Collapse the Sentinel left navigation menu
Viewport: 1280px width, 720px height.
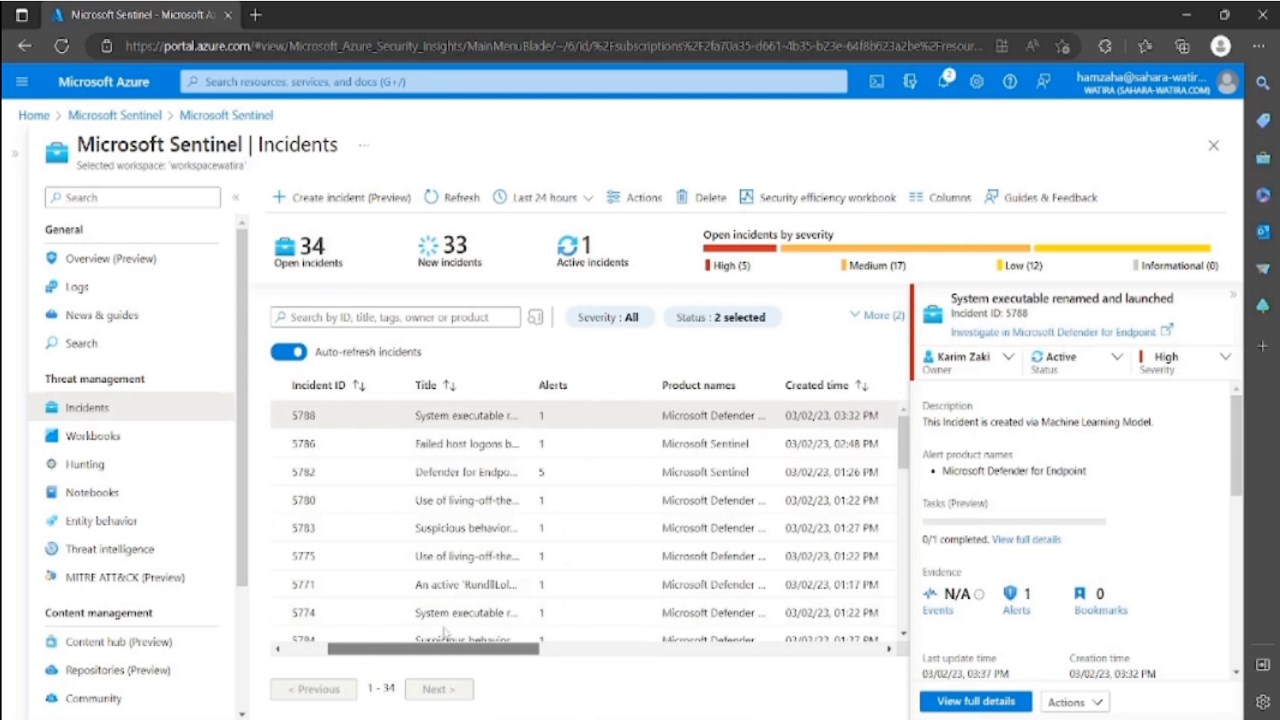(236, 198)
